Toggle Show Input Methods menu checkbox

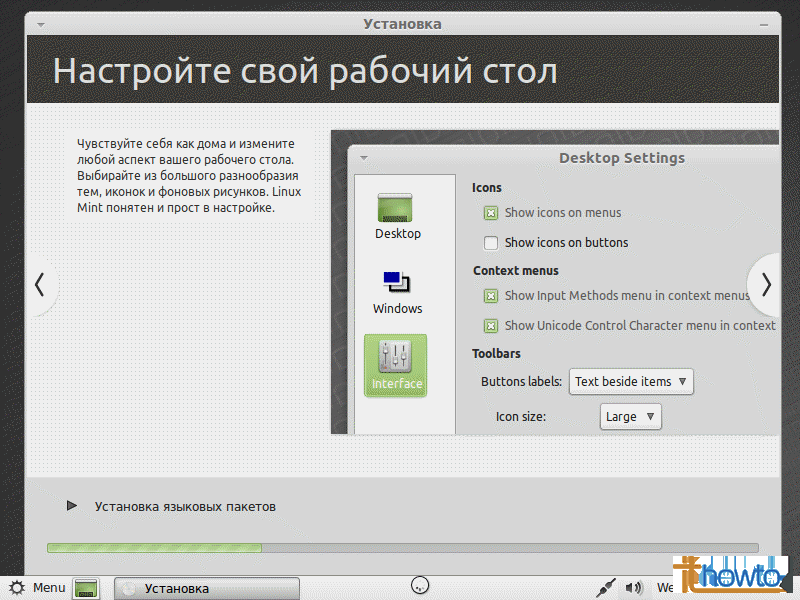[x=491, y=296]
